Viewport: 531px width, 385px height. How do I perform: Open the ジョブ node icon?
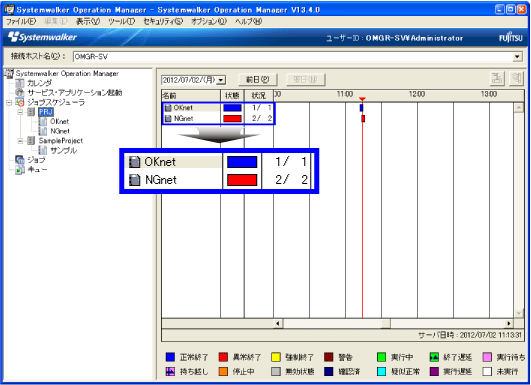[20, 160]
